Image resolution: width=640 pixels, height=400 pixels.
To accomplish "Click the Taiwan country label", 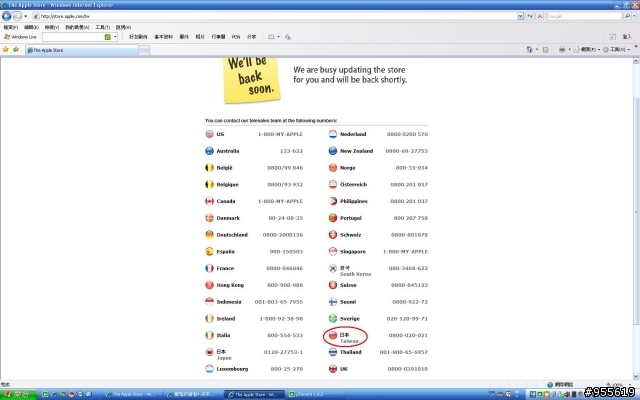I will [349, 341].
